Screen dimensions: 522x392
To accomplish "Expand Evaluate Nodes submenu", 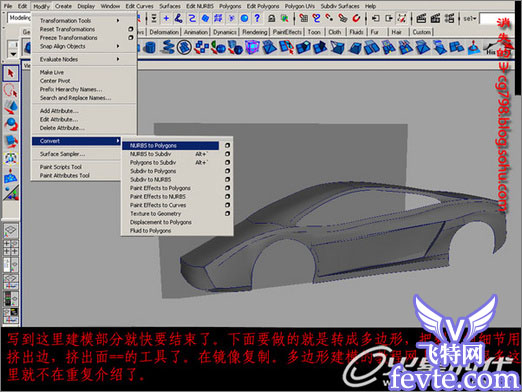I will 118,59.
